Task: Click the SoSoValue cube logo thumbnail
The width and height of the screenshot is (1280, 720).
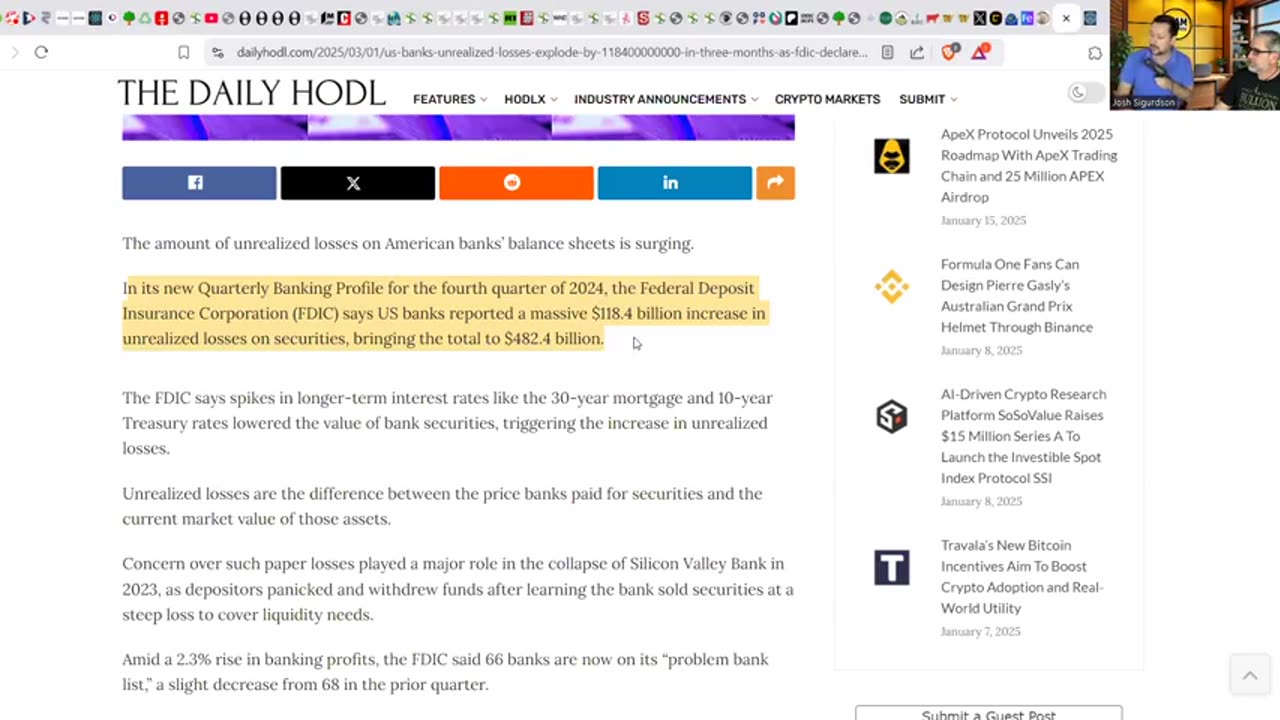Action: pos(892,416)
